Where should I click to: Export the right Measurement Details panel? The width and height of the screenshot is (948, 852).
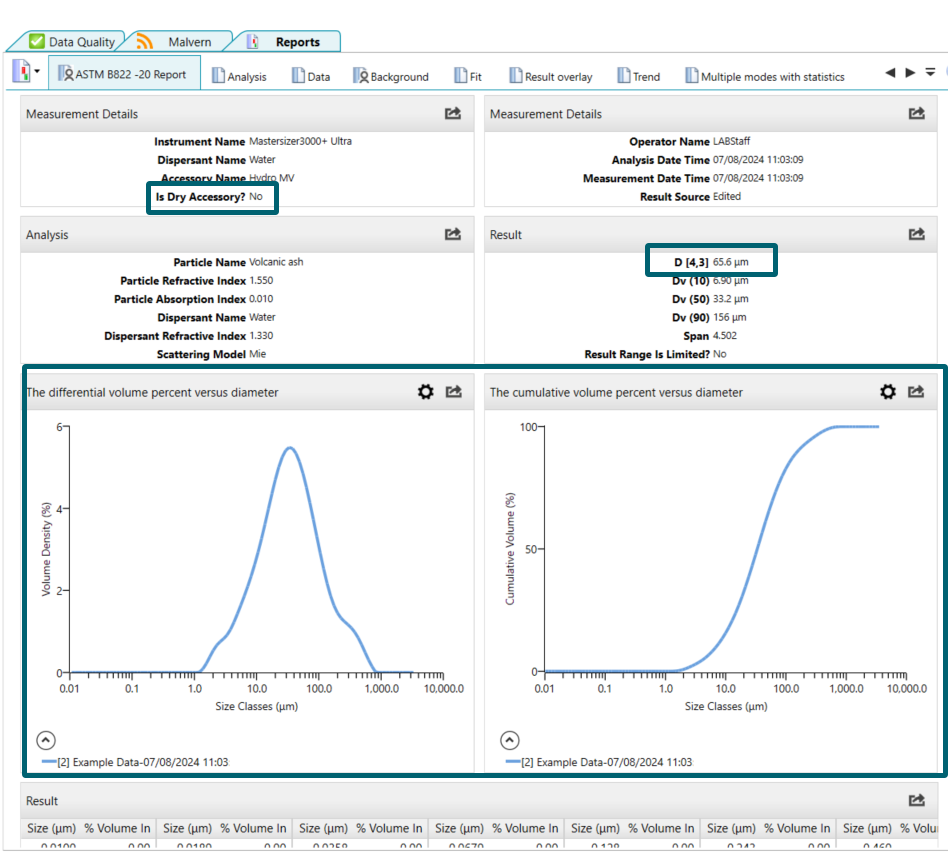(916, 114)
